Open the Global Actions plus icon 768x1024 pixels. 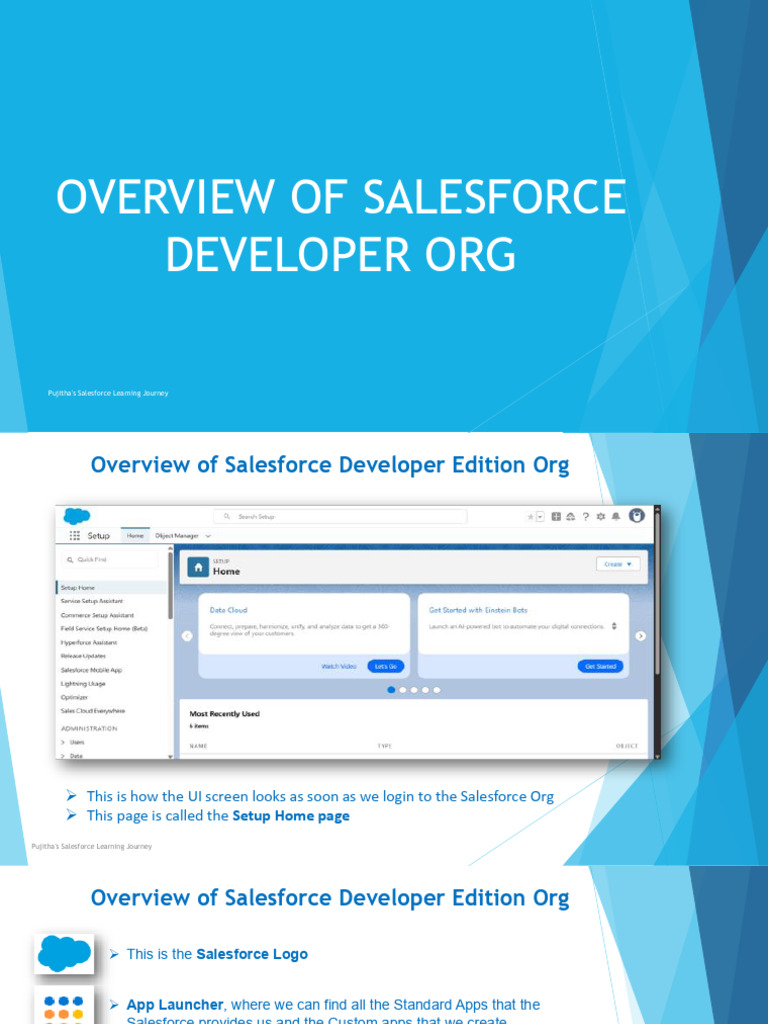[556, 517]
